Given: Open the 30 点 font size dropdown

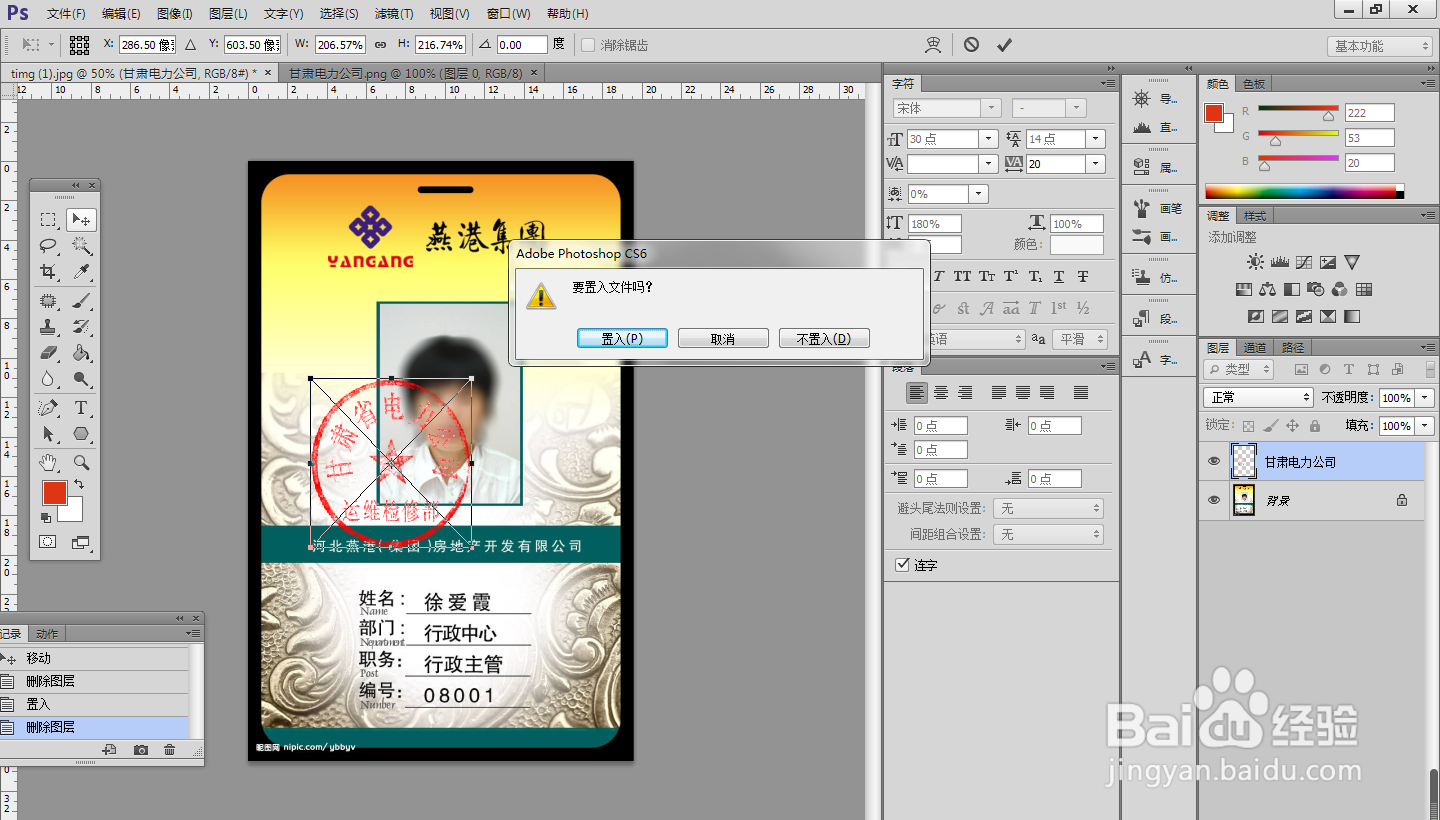Looking at the screenshot, I should click(x=988, y=139).
